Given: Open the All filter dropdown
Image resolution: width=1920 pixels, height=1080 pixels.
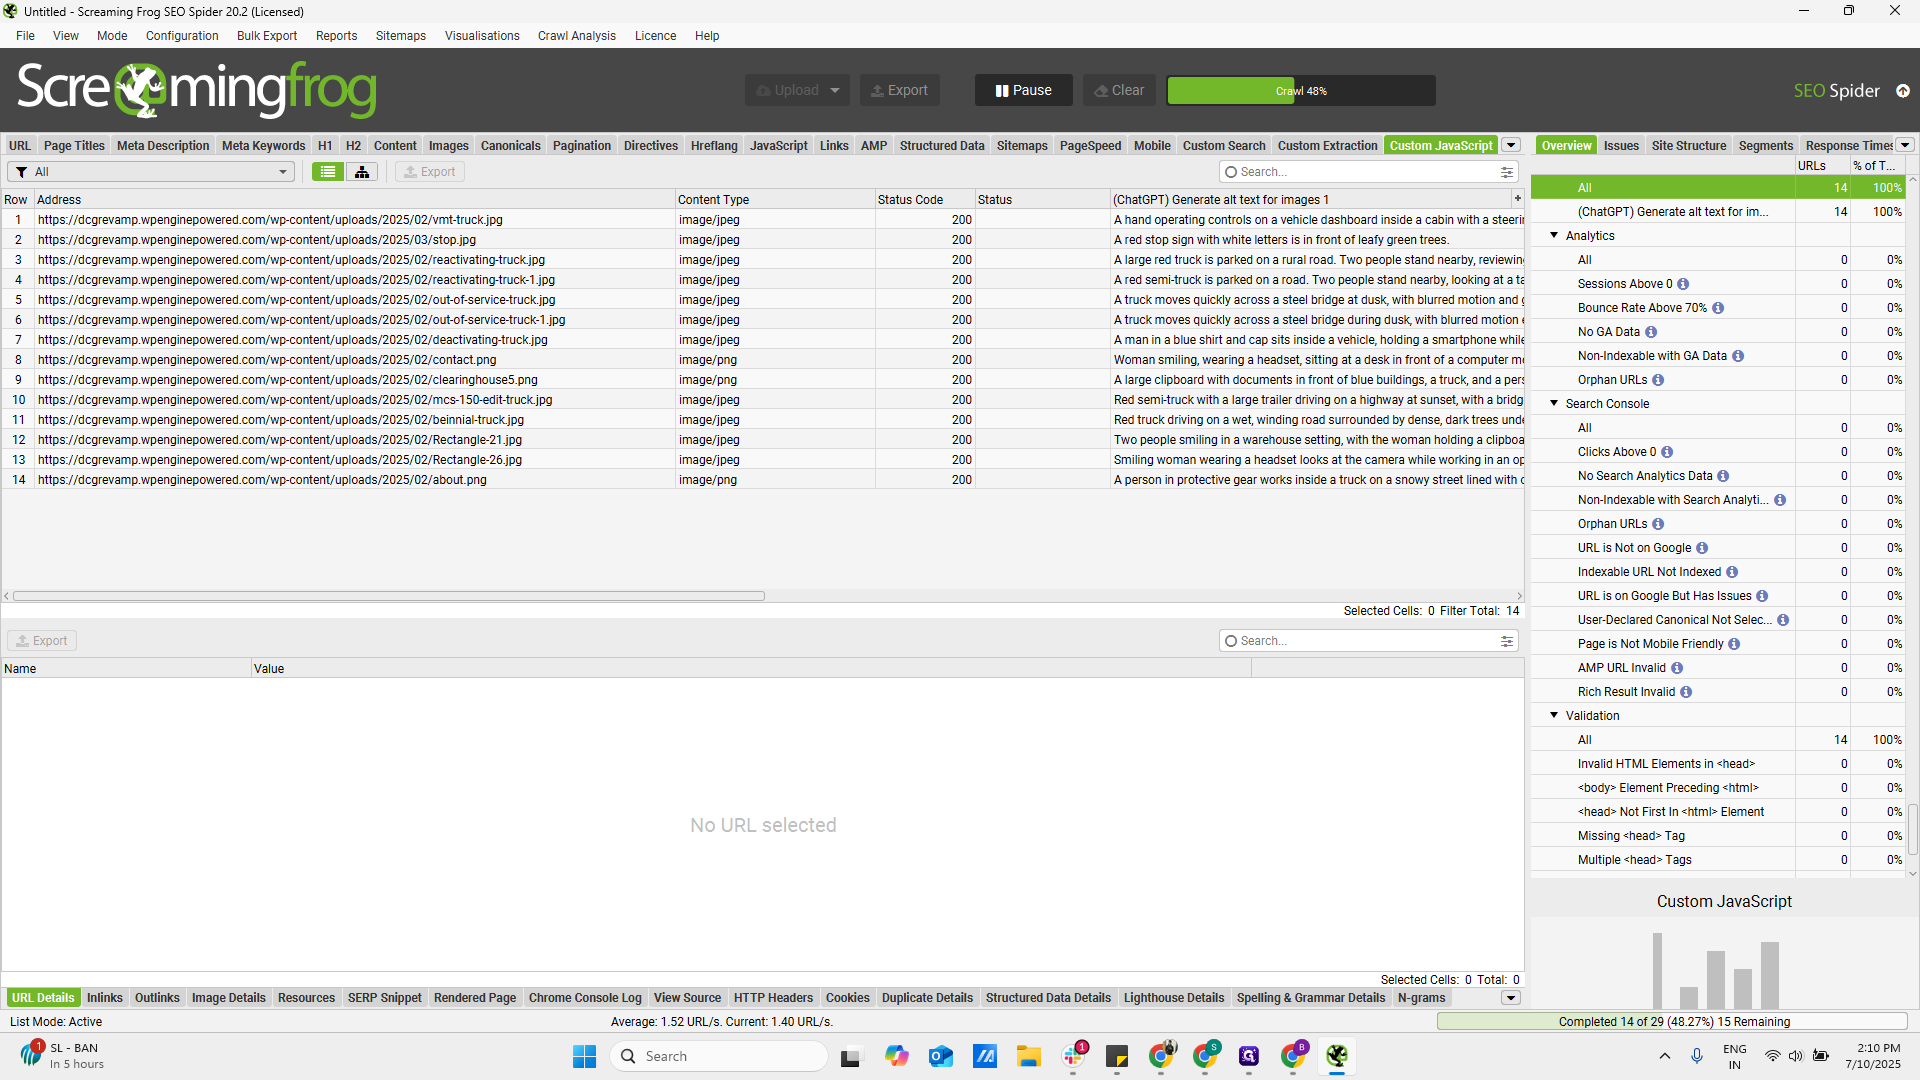Looking at the screenshot, I should coord(151,172).
